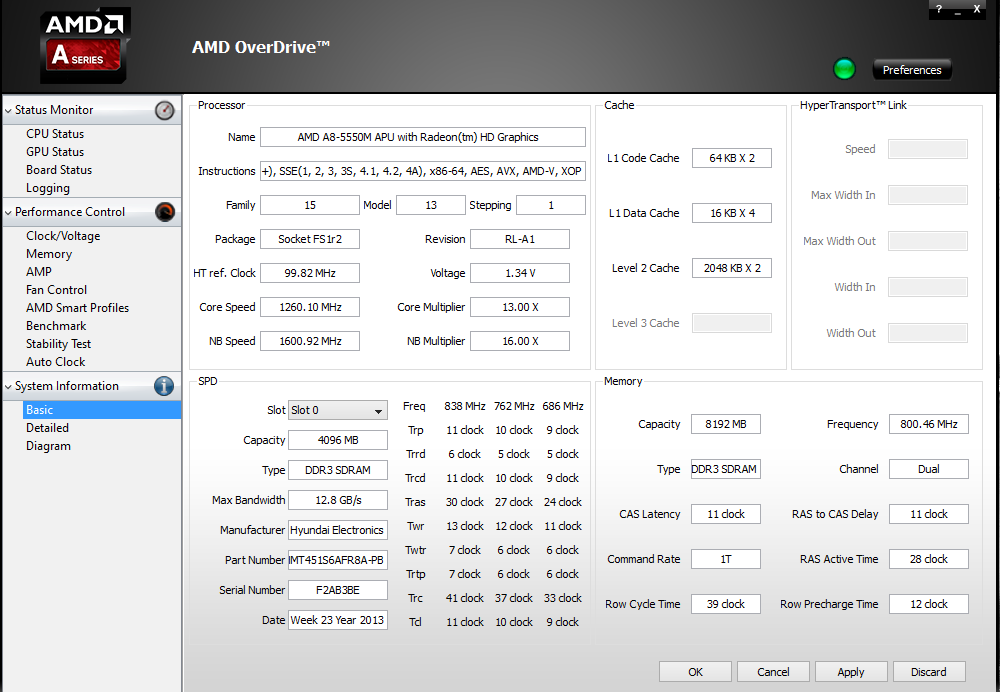
Task: Click the NB Multiplier value 16.00 X
Action: pos(520,341)
